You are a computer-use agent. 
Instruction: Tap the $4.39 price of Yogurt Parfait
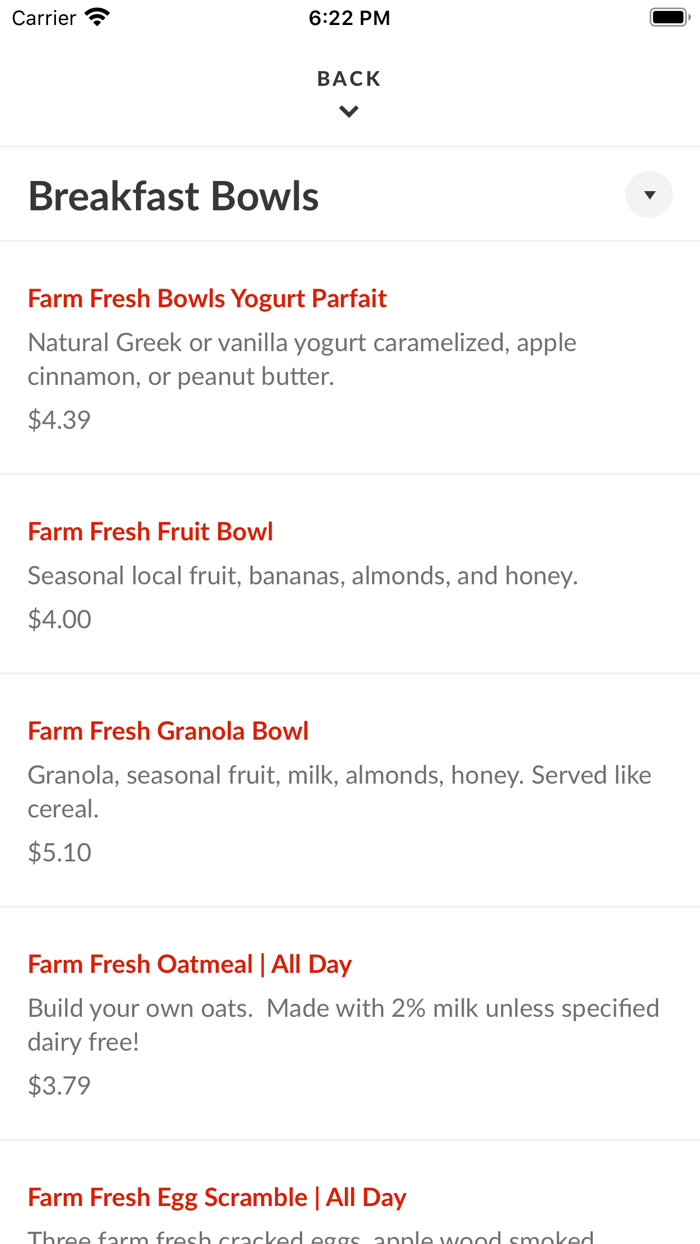click(x=59, y=419)
